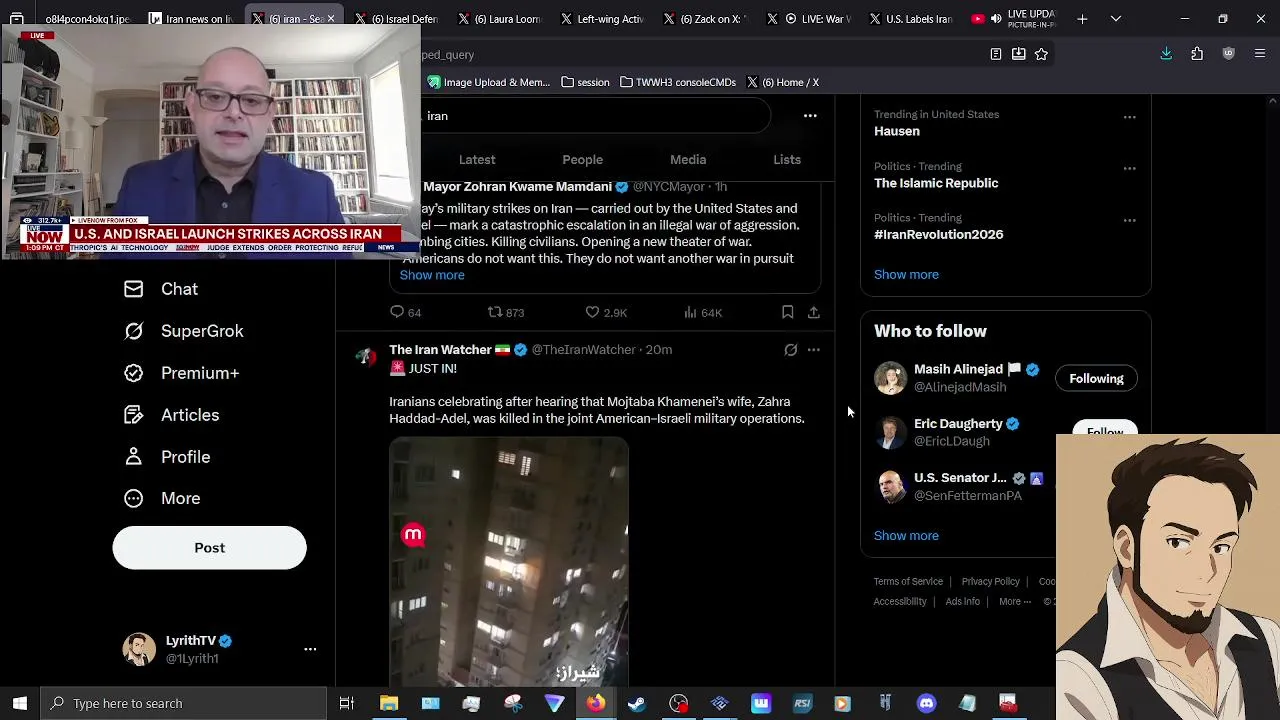Go to Profile in the sidebar

(x=167, y=457)
